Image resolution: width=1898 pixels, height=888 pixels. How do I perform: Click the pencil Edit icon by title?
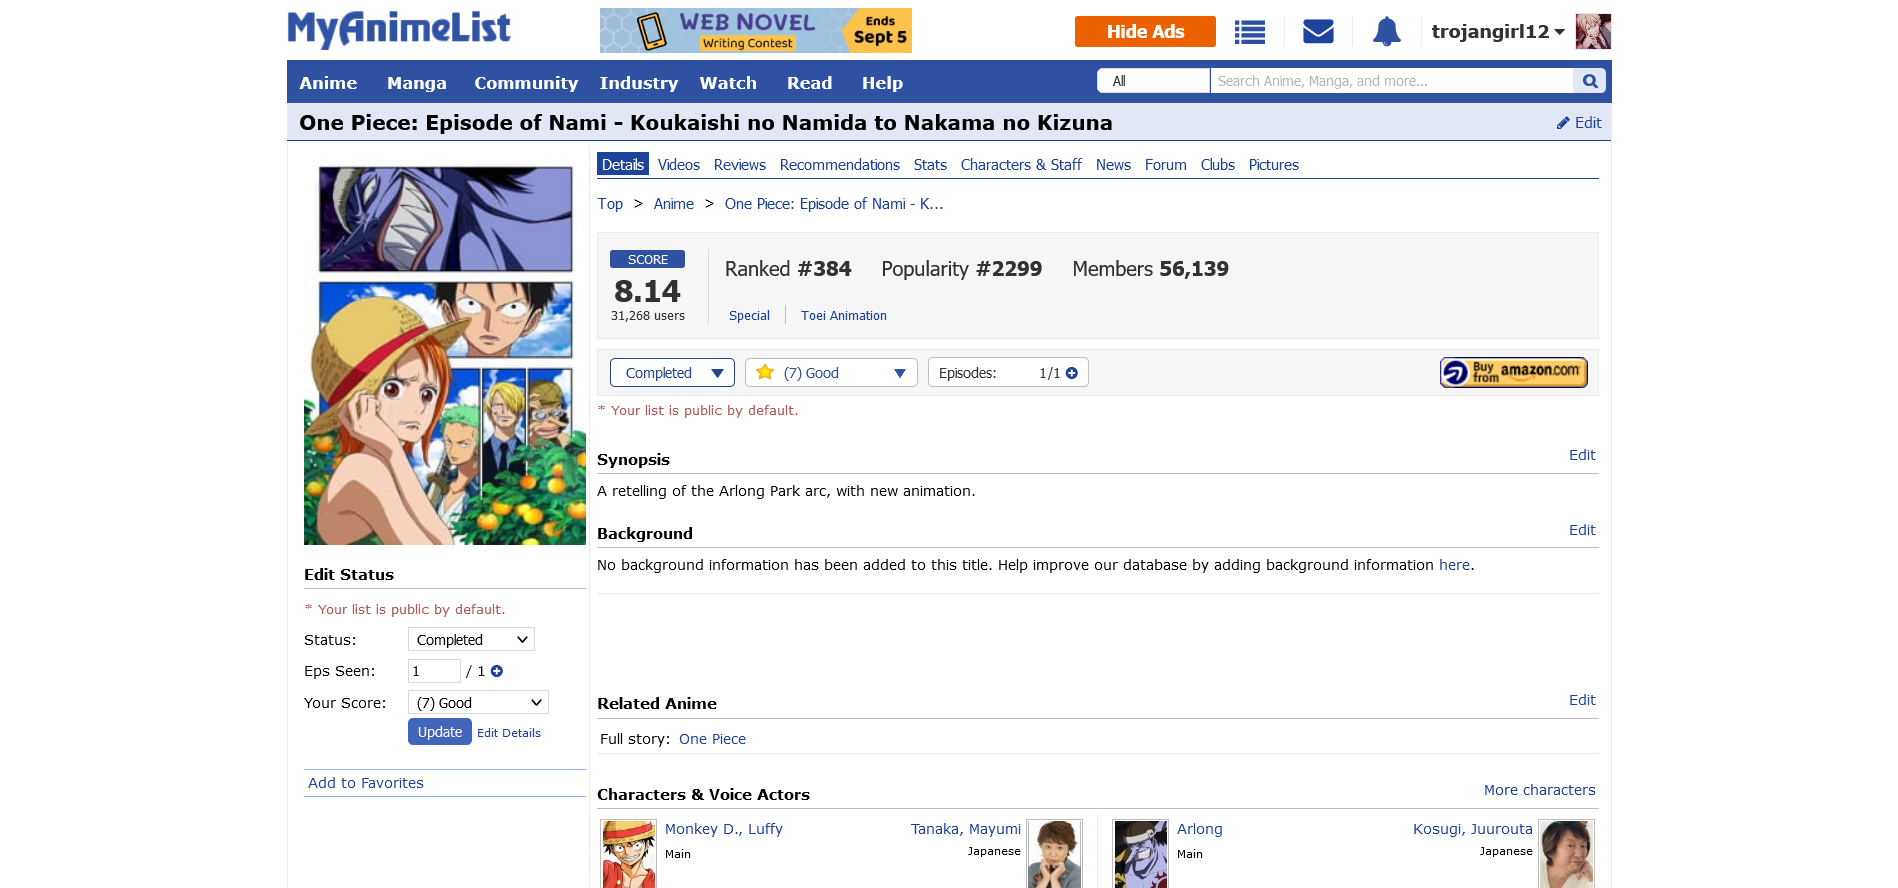point(1579,123)
